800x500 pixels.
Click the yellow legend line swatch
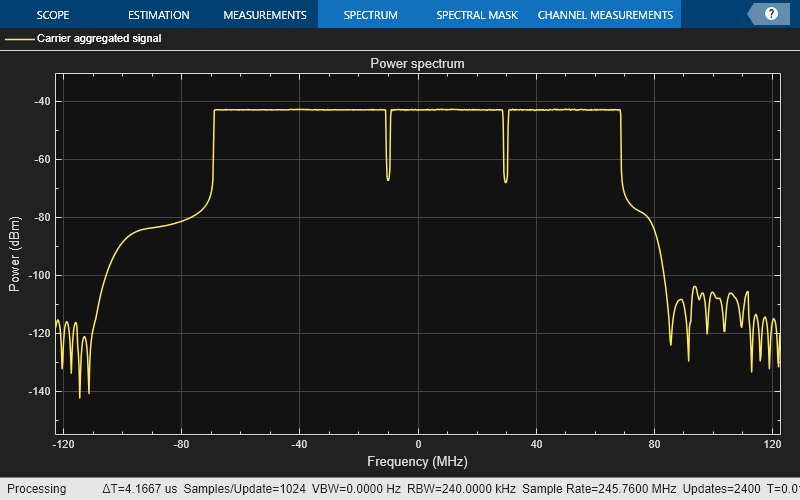click(x=19, y=39)
